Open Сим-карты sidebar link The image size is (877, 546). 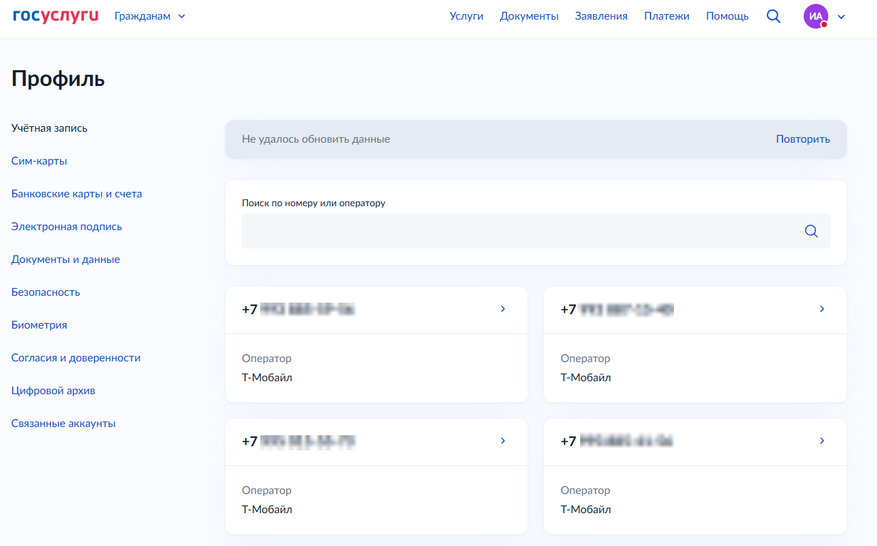pyautogui.click(x=39, y=161)
